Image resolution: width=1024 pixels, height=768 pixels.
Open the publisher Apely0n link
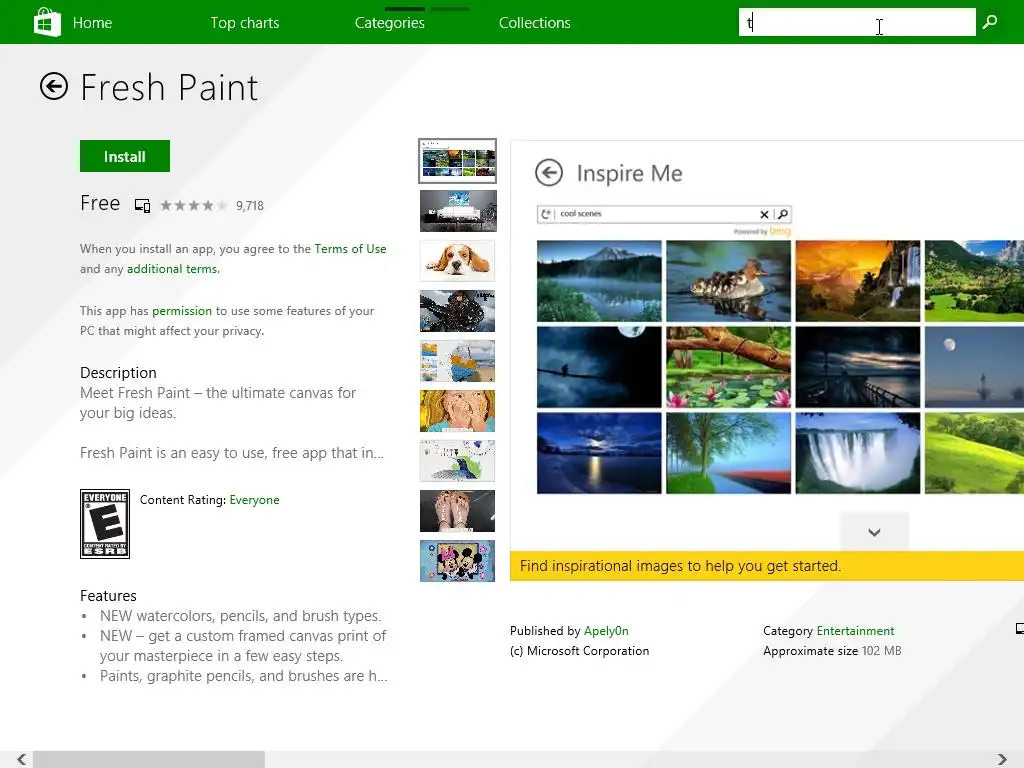tap(606, 631)
